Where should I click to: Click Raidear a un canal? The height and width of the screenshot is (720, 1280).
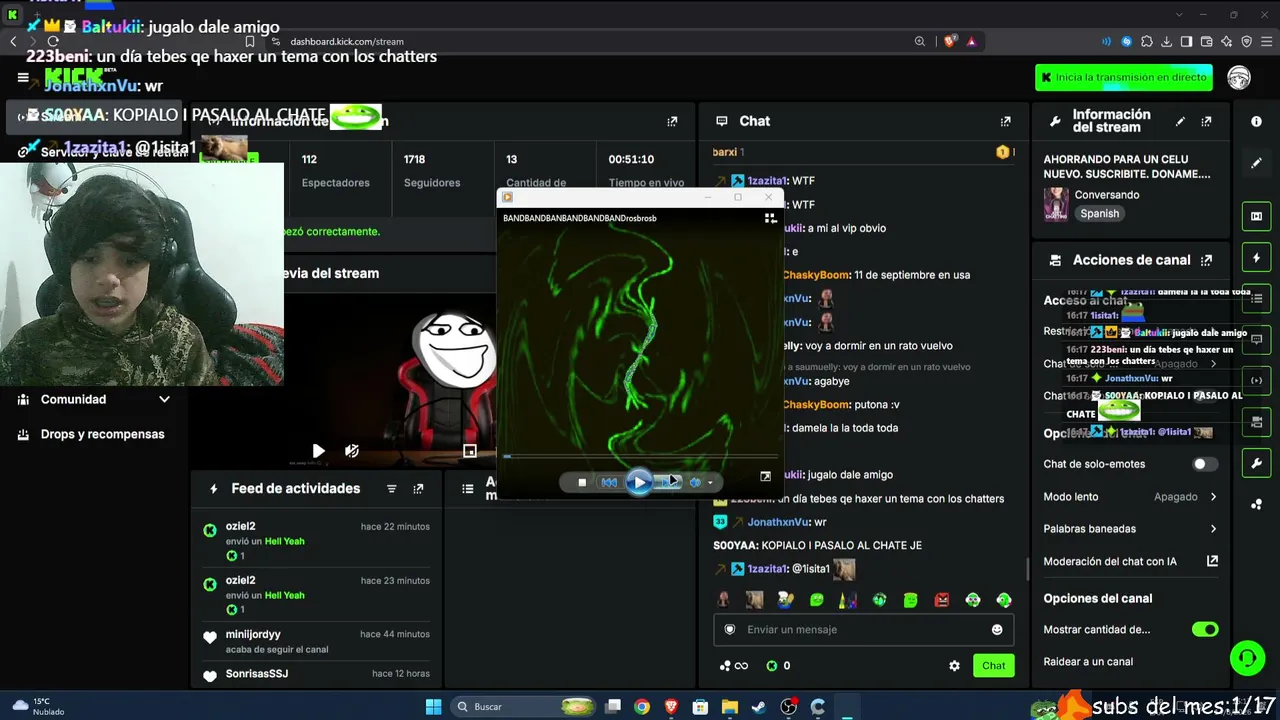(x=1088, y=661)
